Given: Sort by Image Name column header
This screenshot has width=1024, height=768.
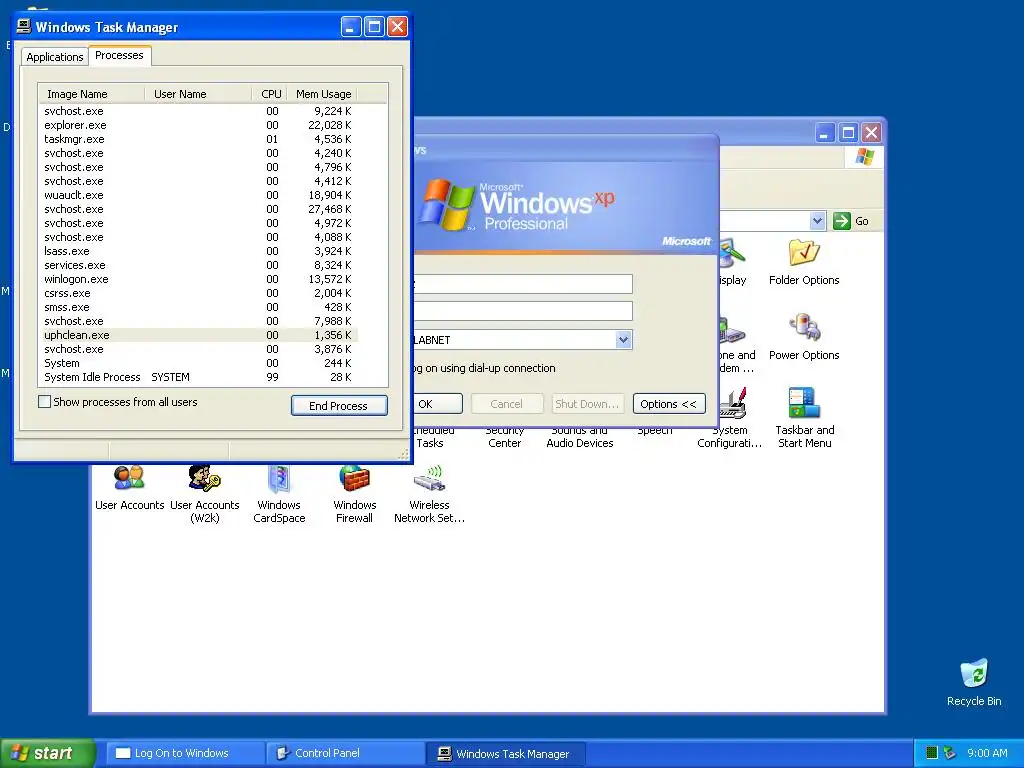Looking at the screenshot, I should point(91,94).
